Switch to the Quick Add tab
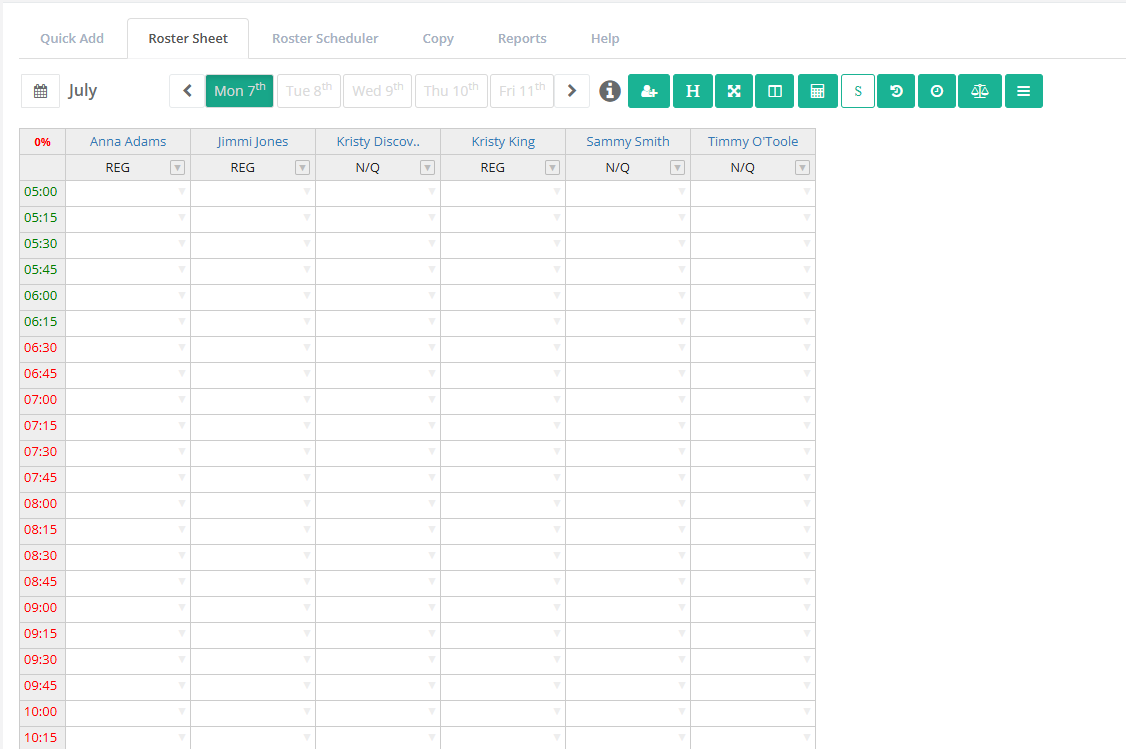The image size is (1126, 749). (72, 39)
